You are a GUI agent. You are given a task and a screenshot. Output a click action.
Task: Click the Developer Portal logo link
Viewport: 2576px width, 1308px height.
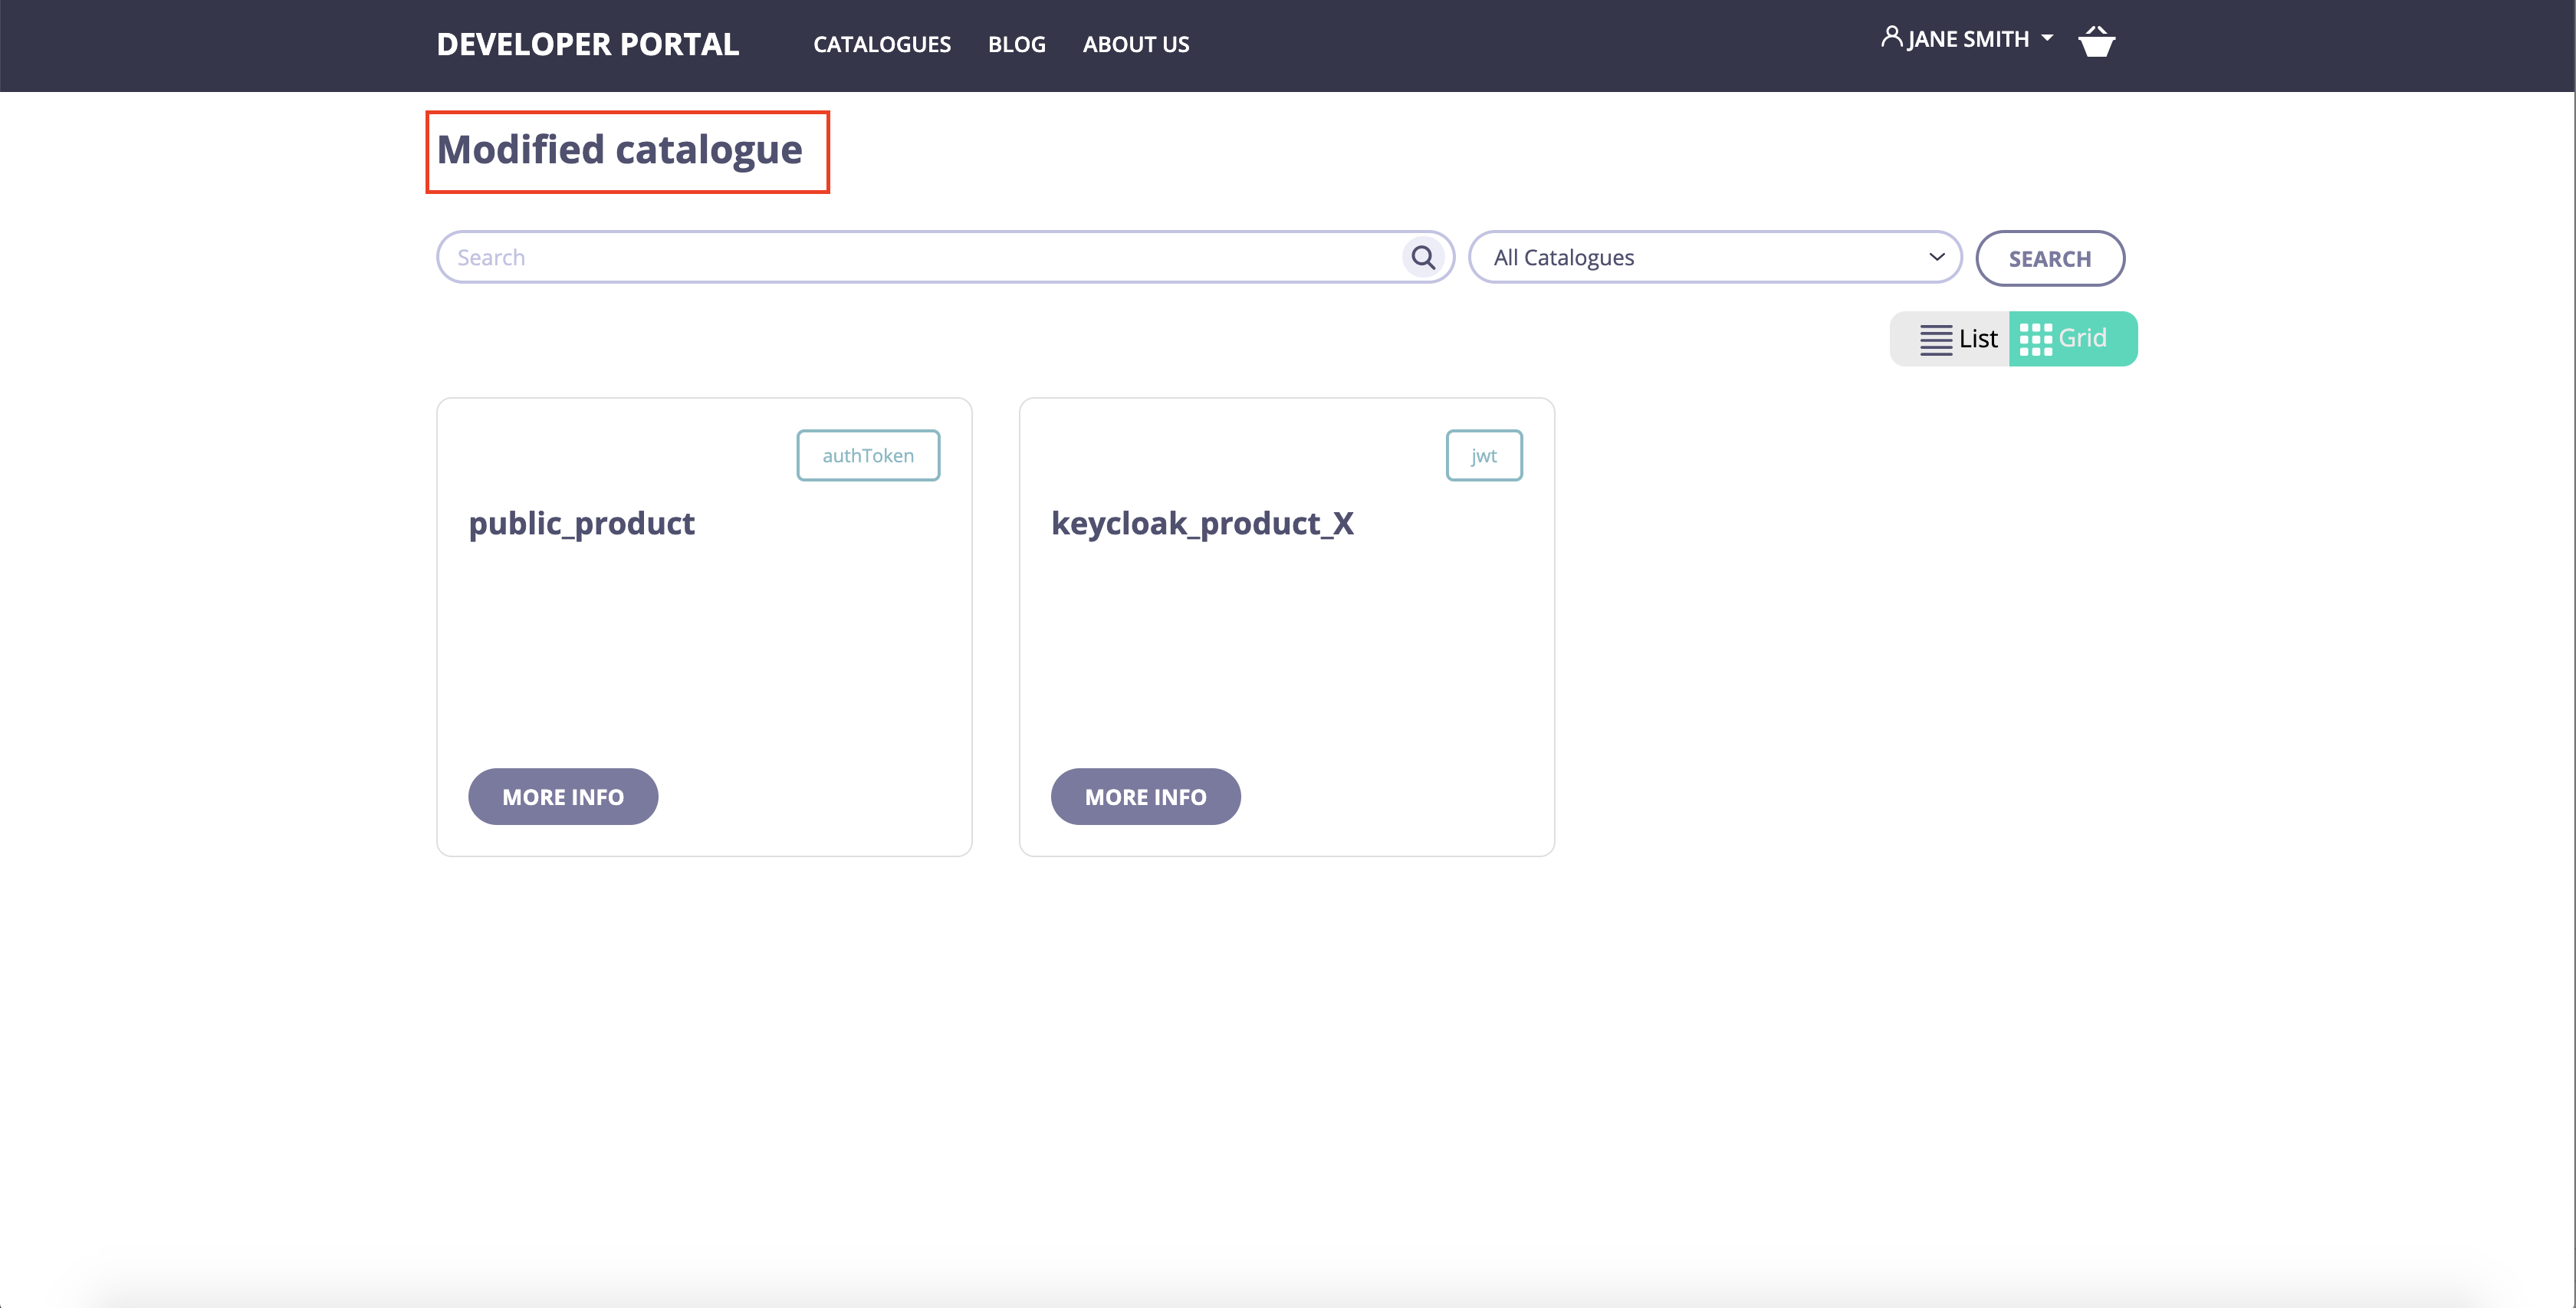[587, 45]
